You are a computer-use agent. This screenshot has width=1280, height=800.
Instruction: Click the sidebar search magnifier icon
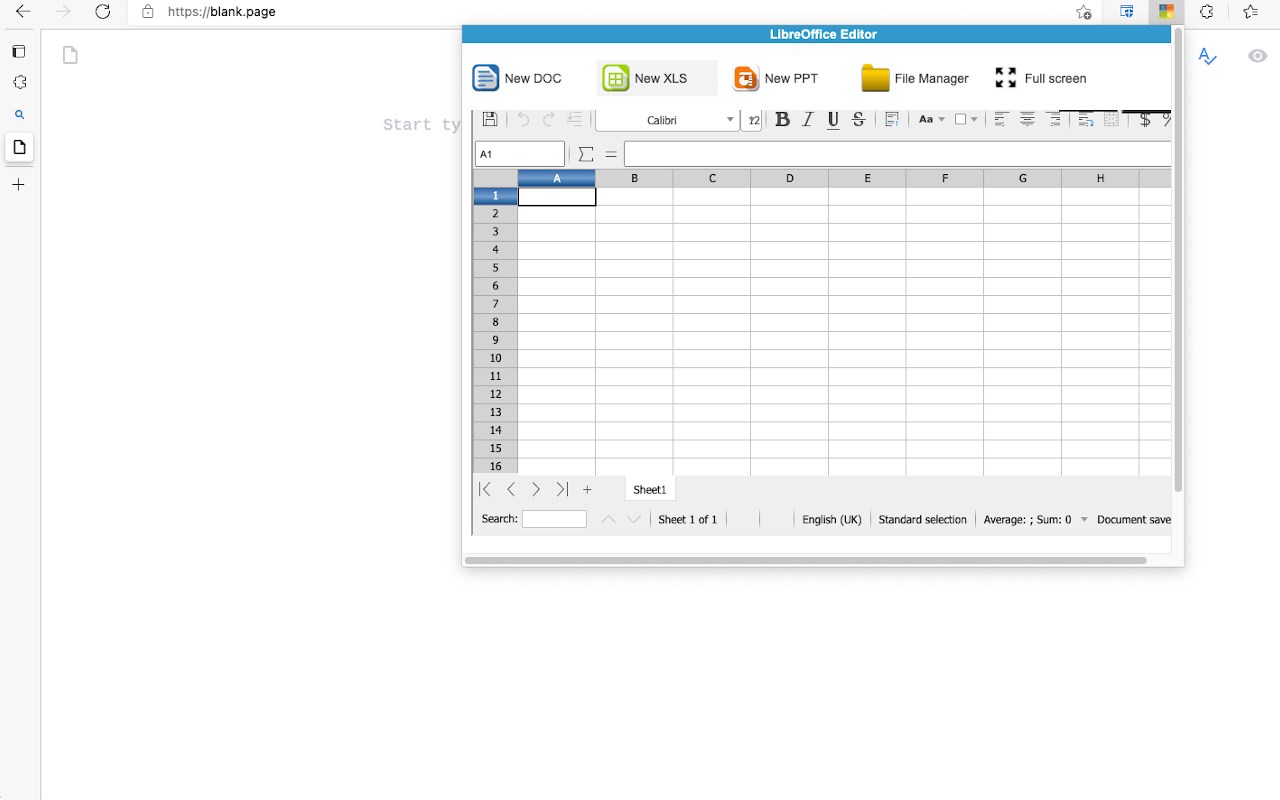pos(19,115)
